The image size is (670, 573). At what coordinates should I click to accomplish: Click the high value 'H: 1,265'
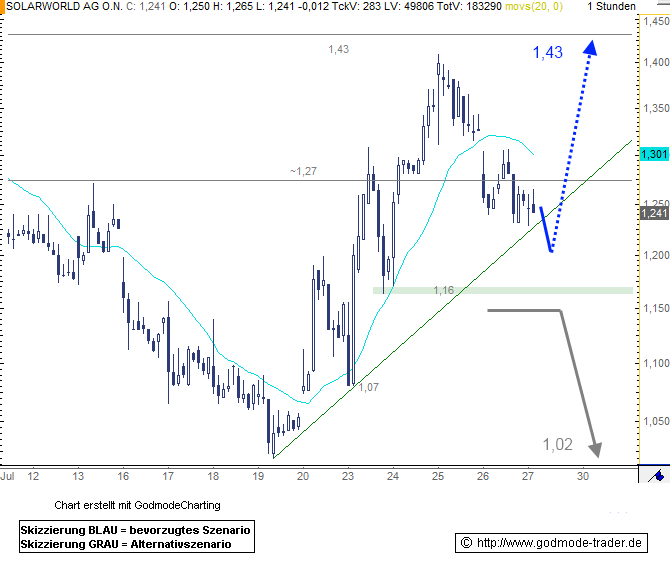click(235, 6)
